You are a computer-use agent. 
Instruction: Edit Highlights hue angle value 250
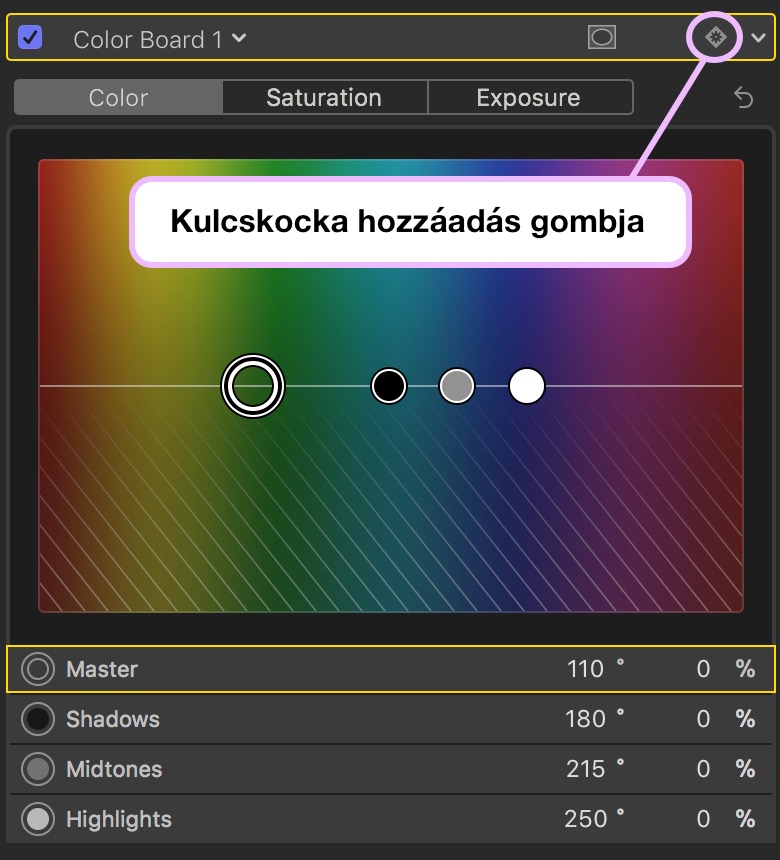click(585, 819)
